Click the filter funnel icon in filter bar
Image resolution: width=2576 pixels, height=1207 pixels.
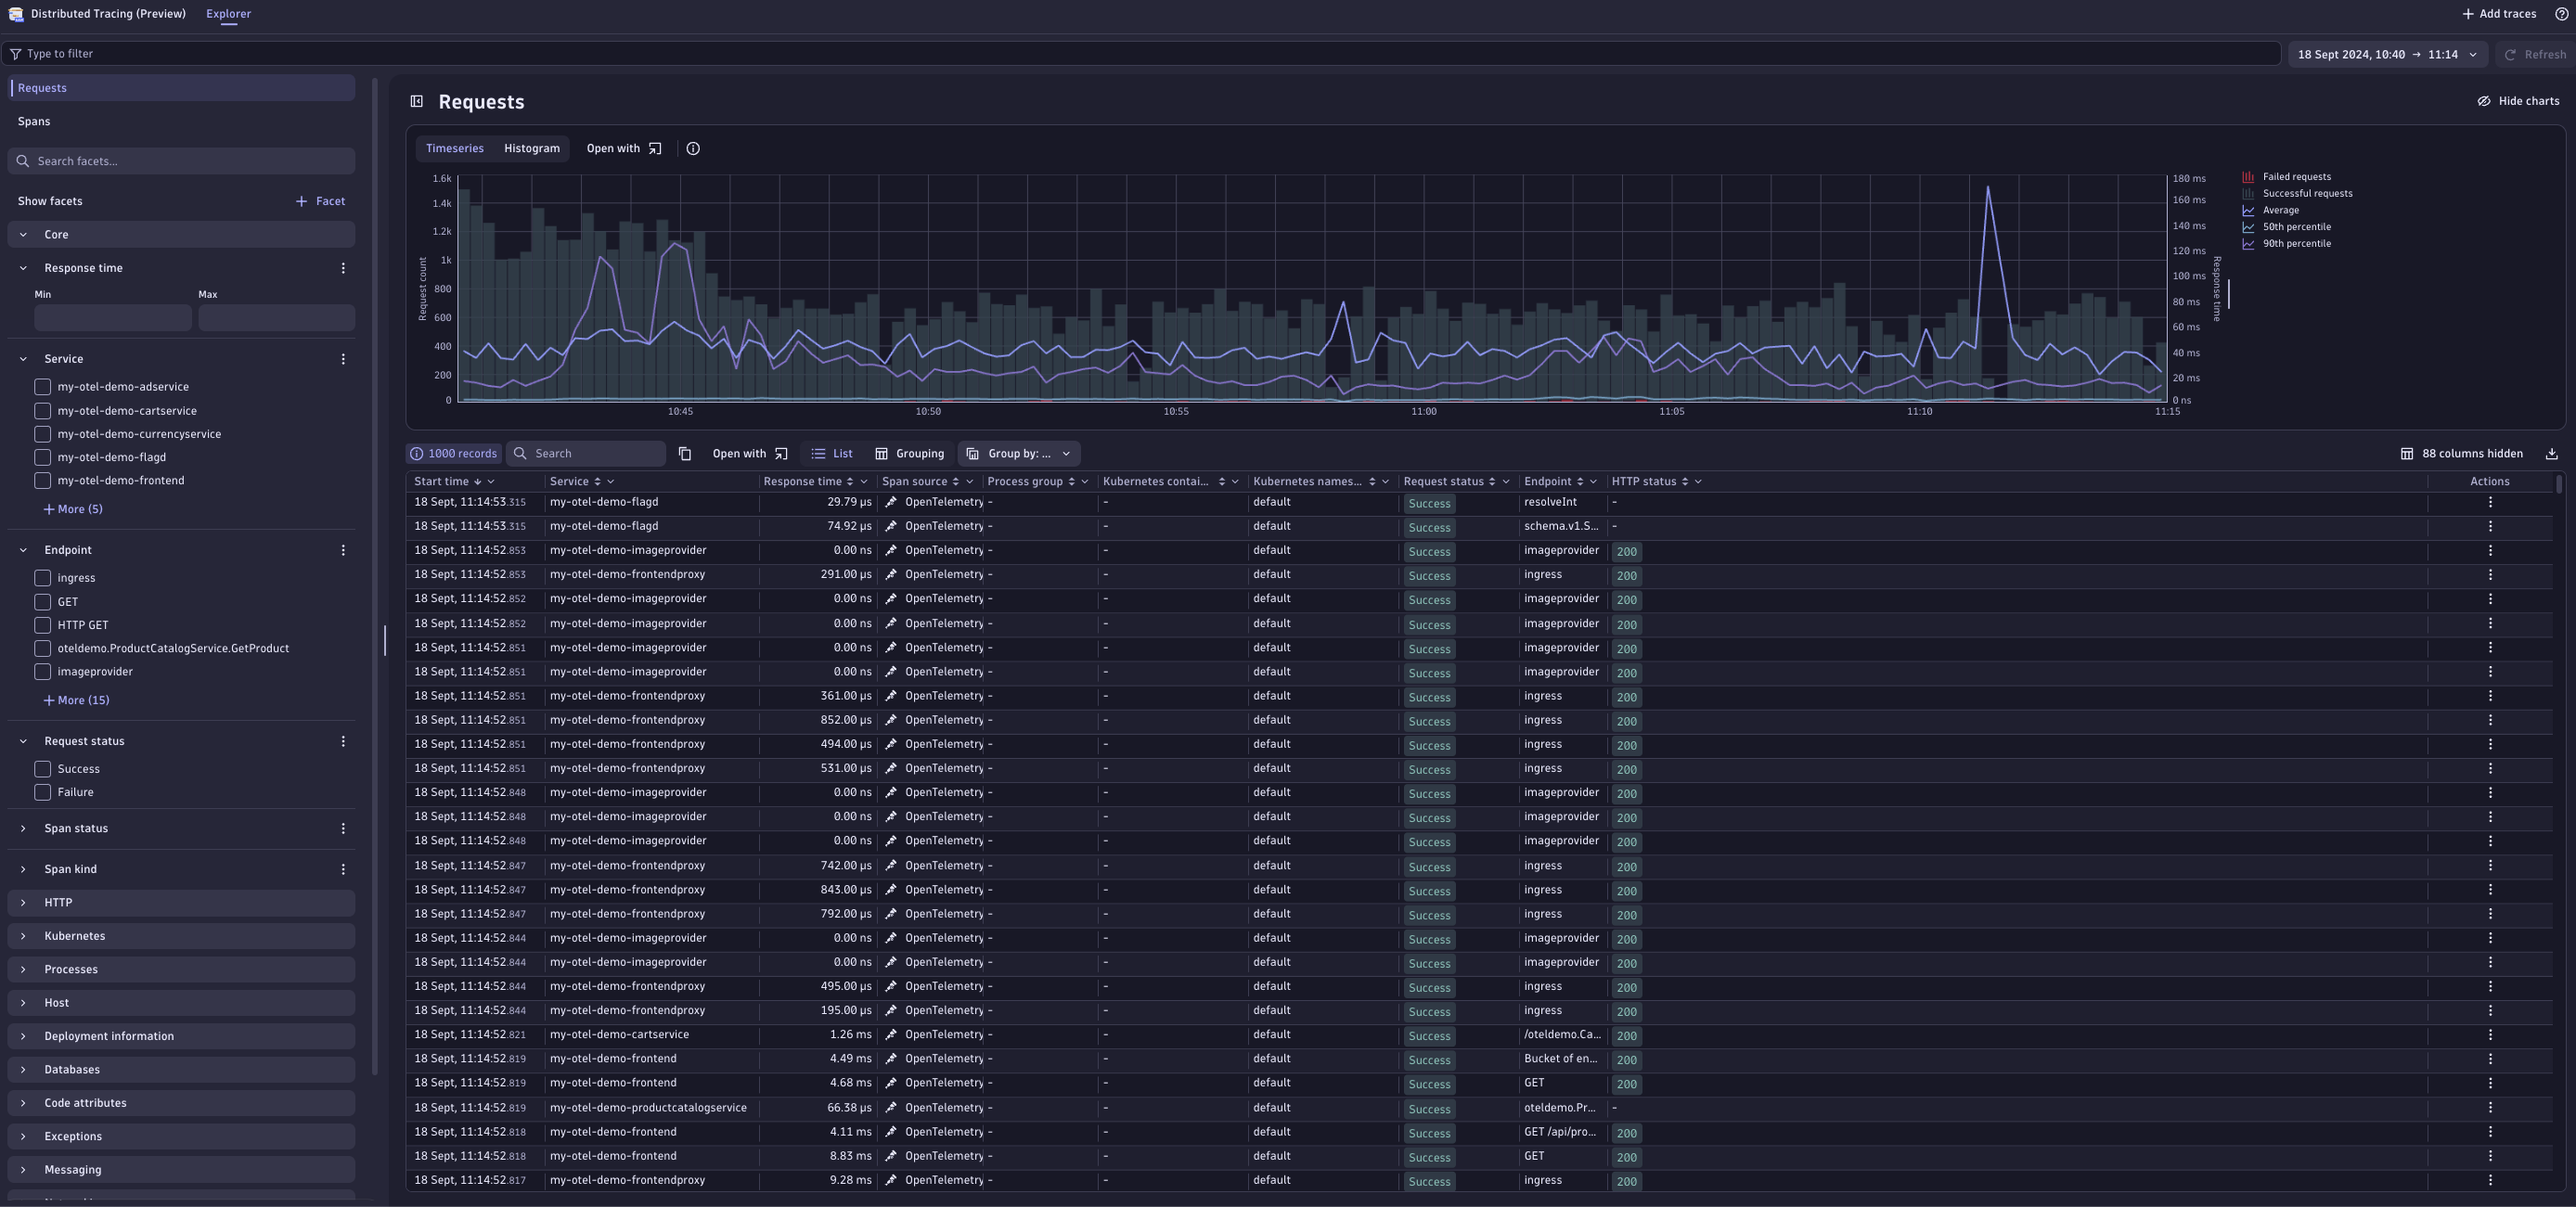16,53
